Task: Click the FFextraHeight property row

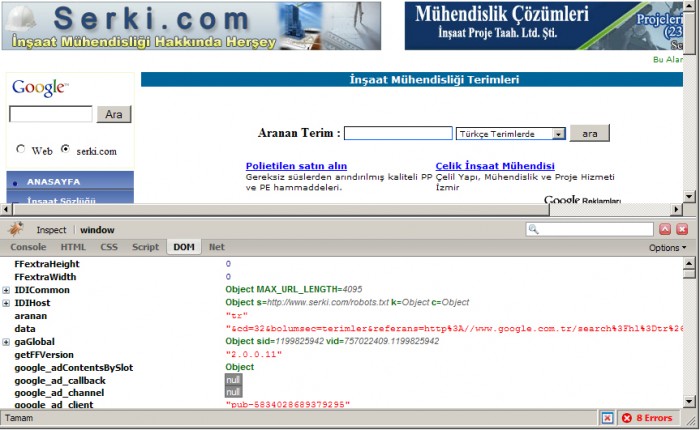Action: click(341, 264)
